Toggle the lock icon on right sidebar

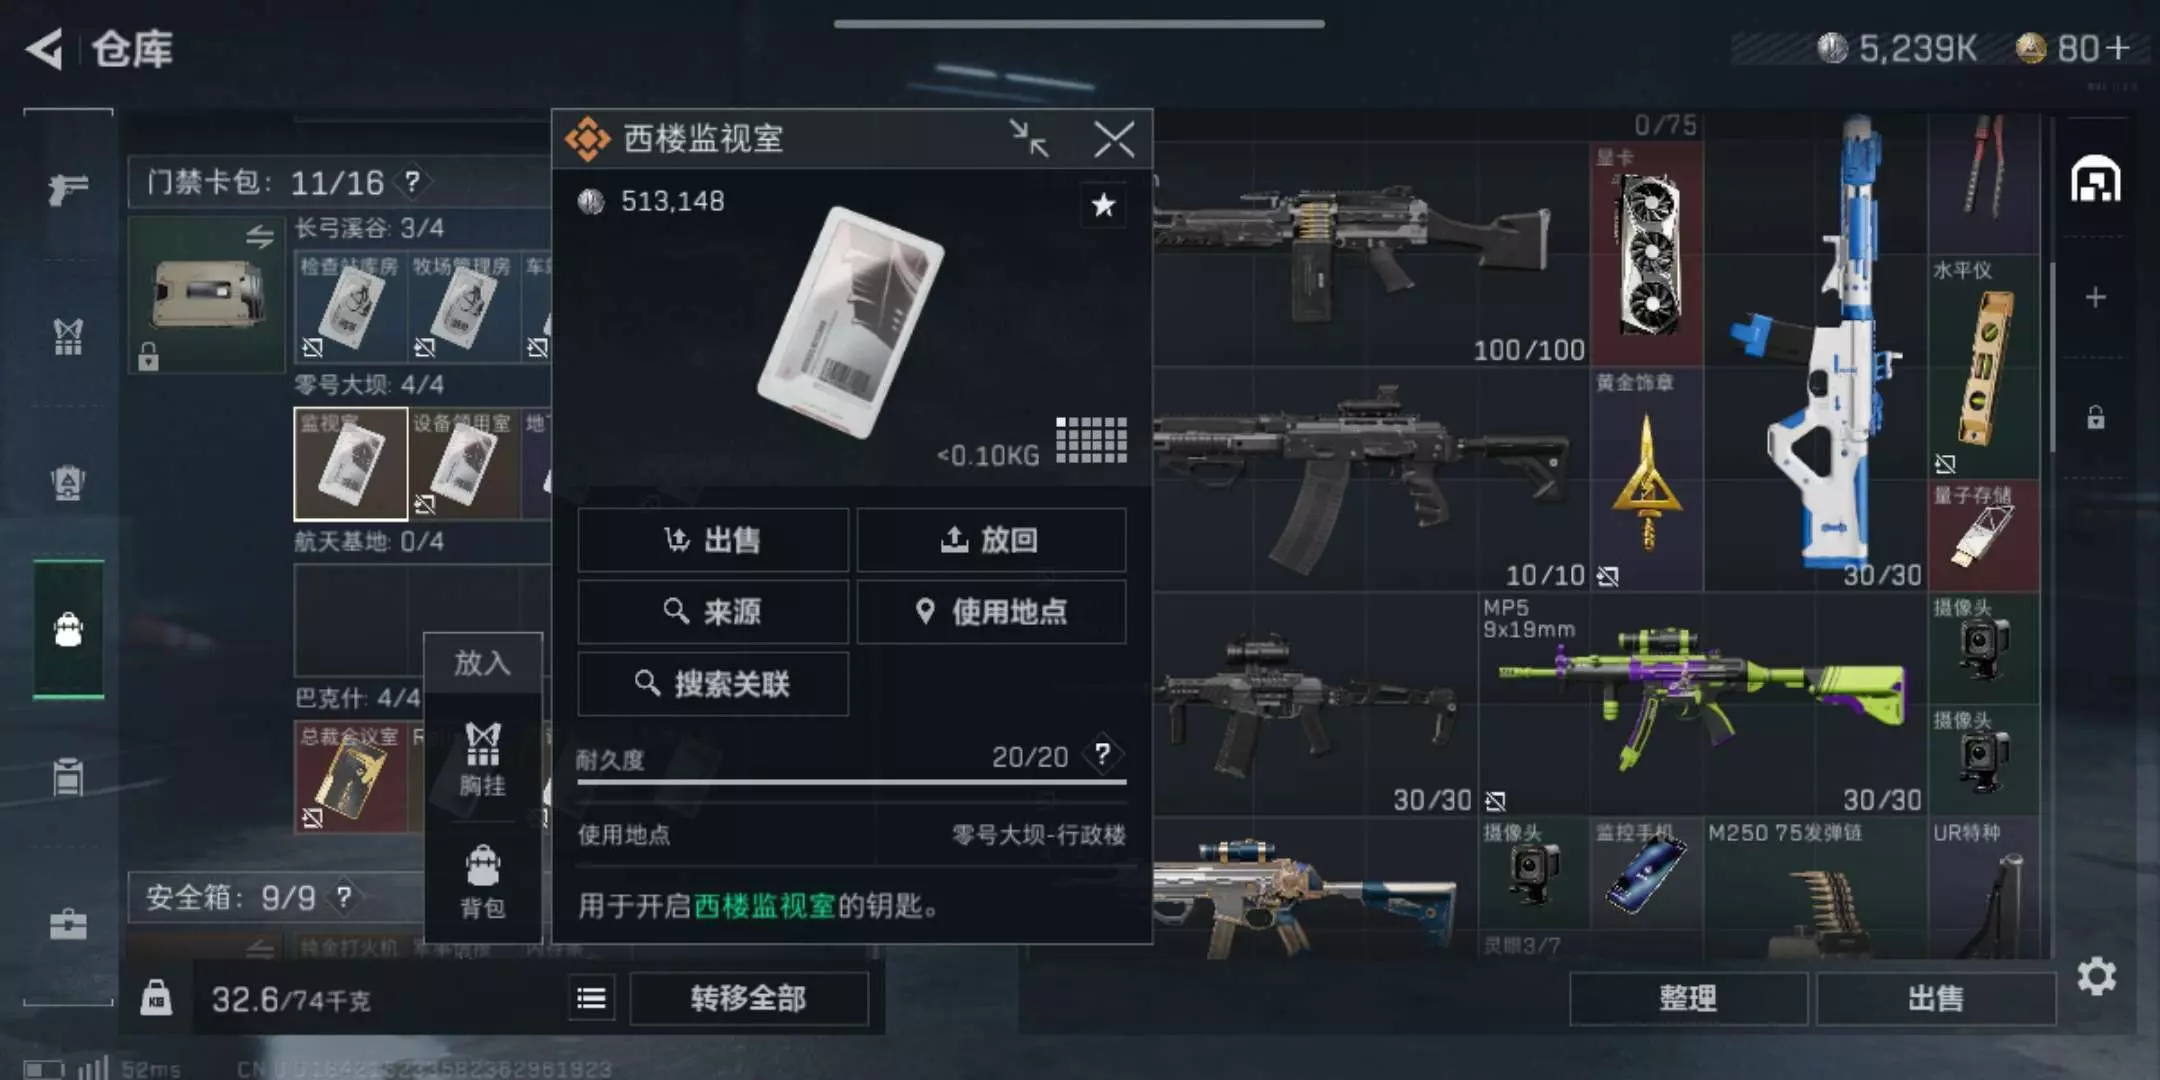pyautogui.click(x=2095, y=417)
